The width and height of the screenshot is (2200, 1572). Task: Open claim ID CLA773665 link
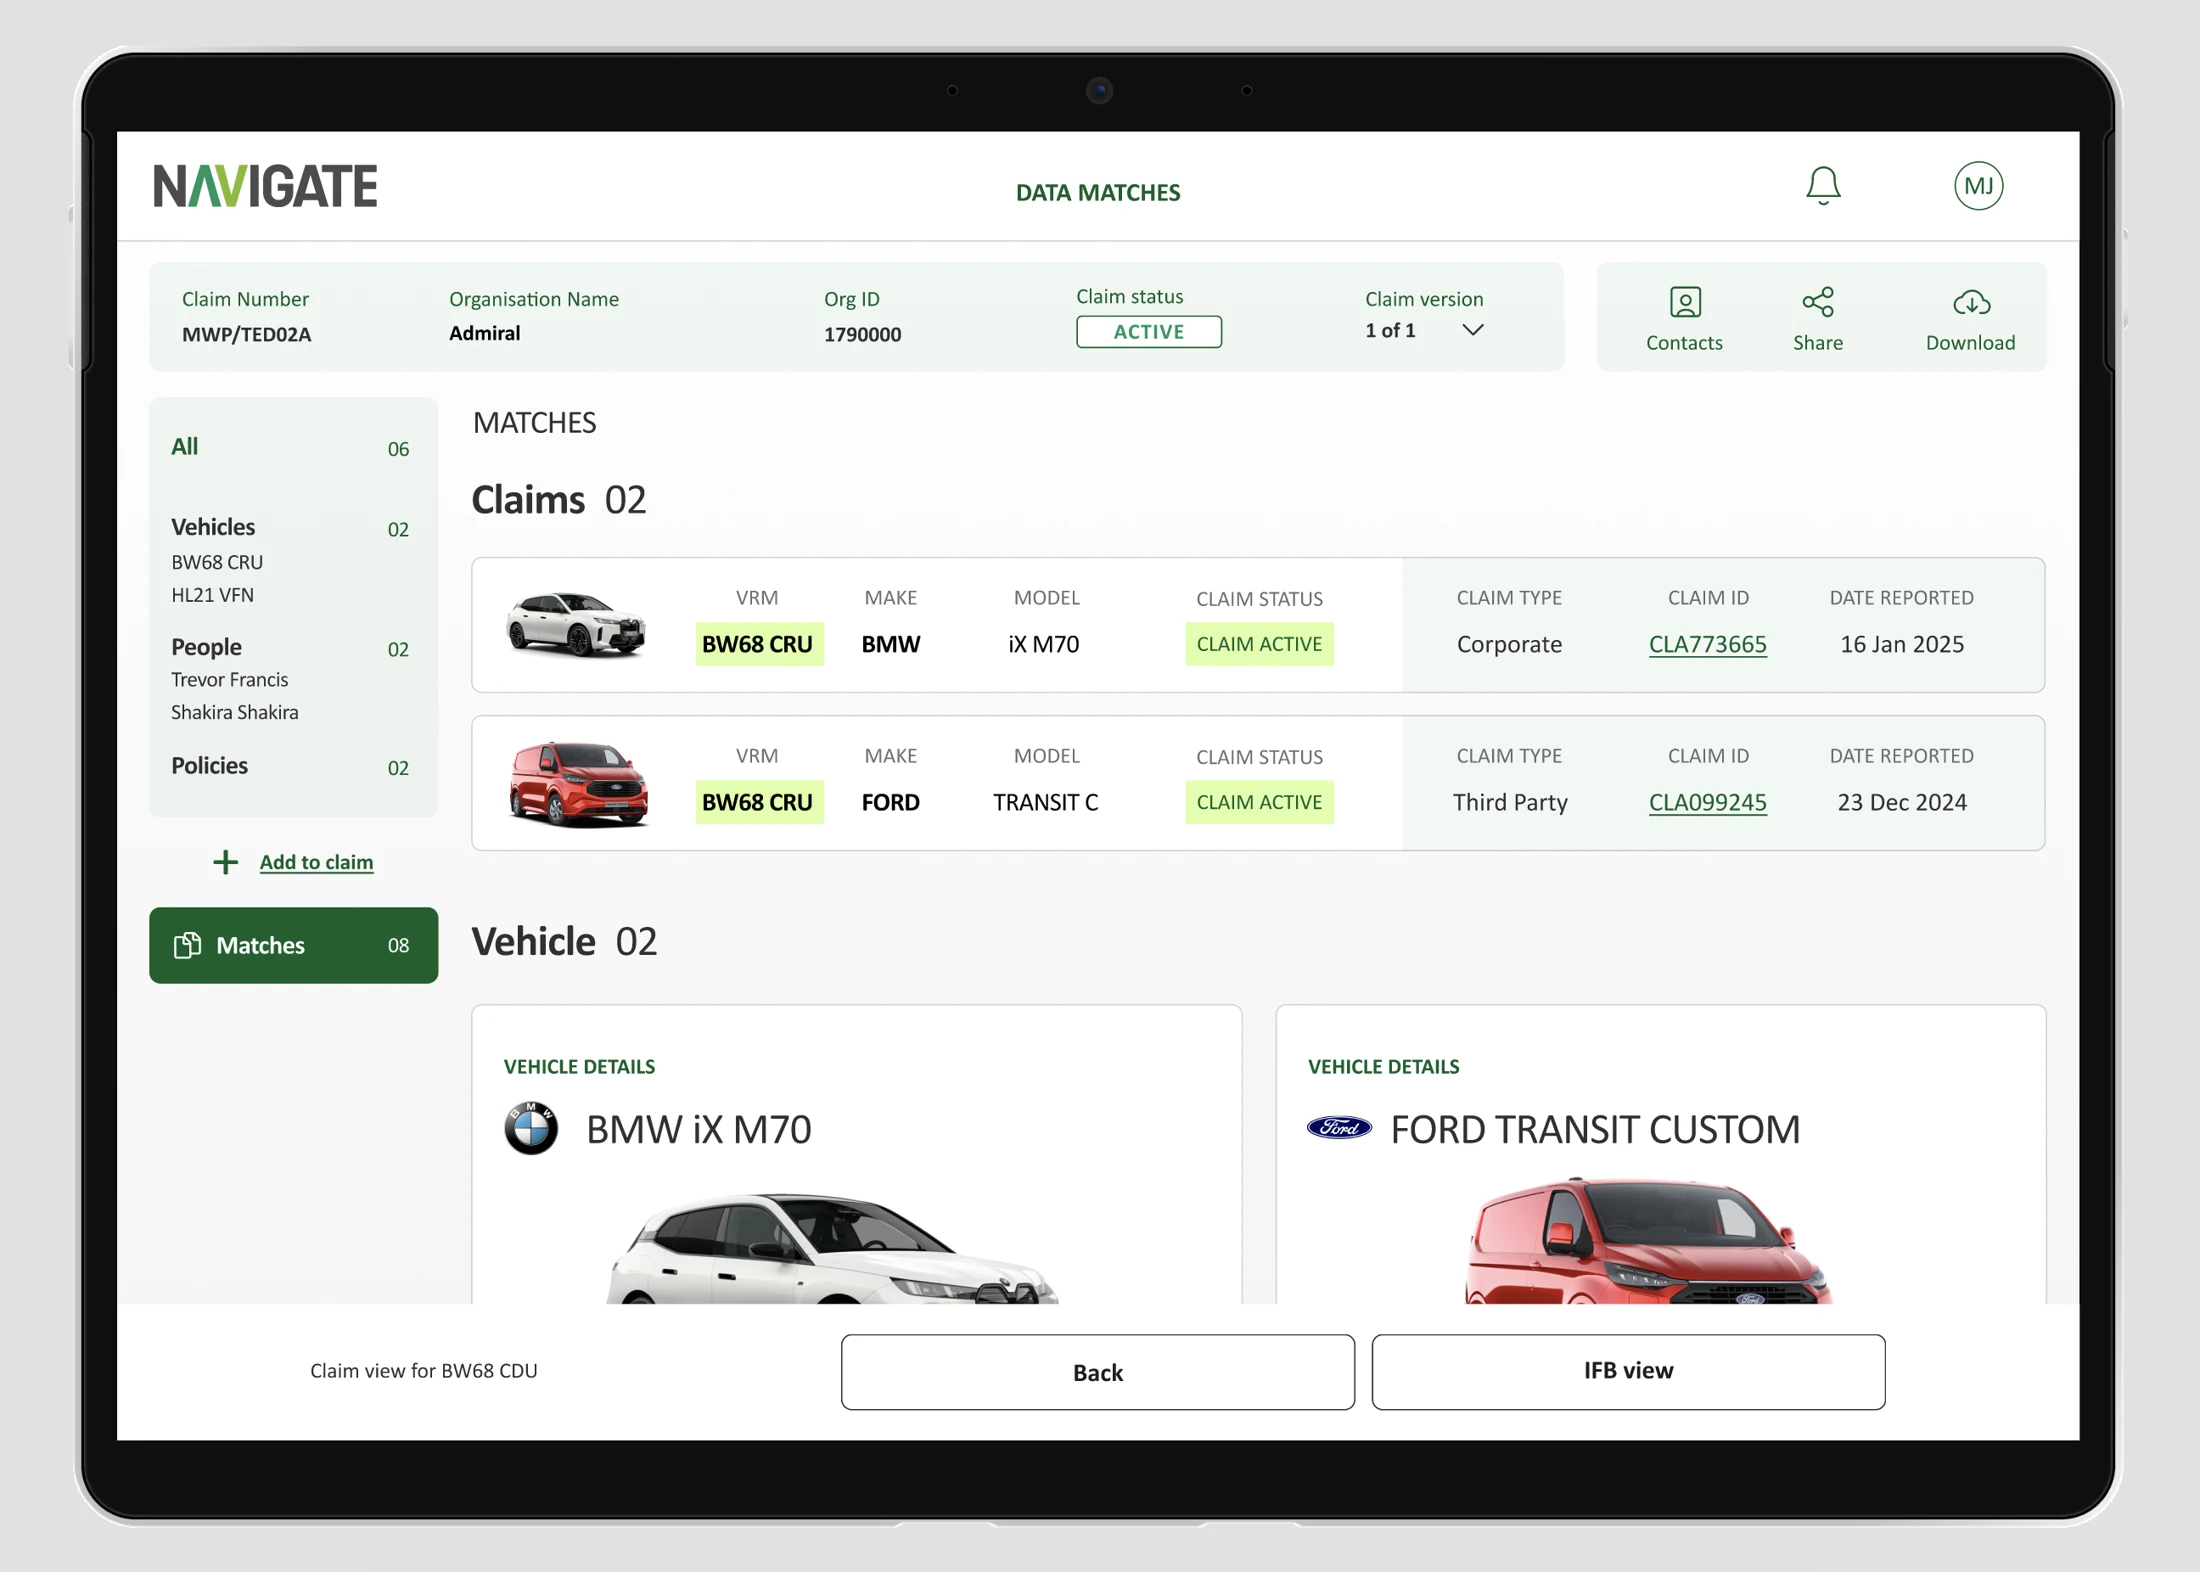point(1707,644)
